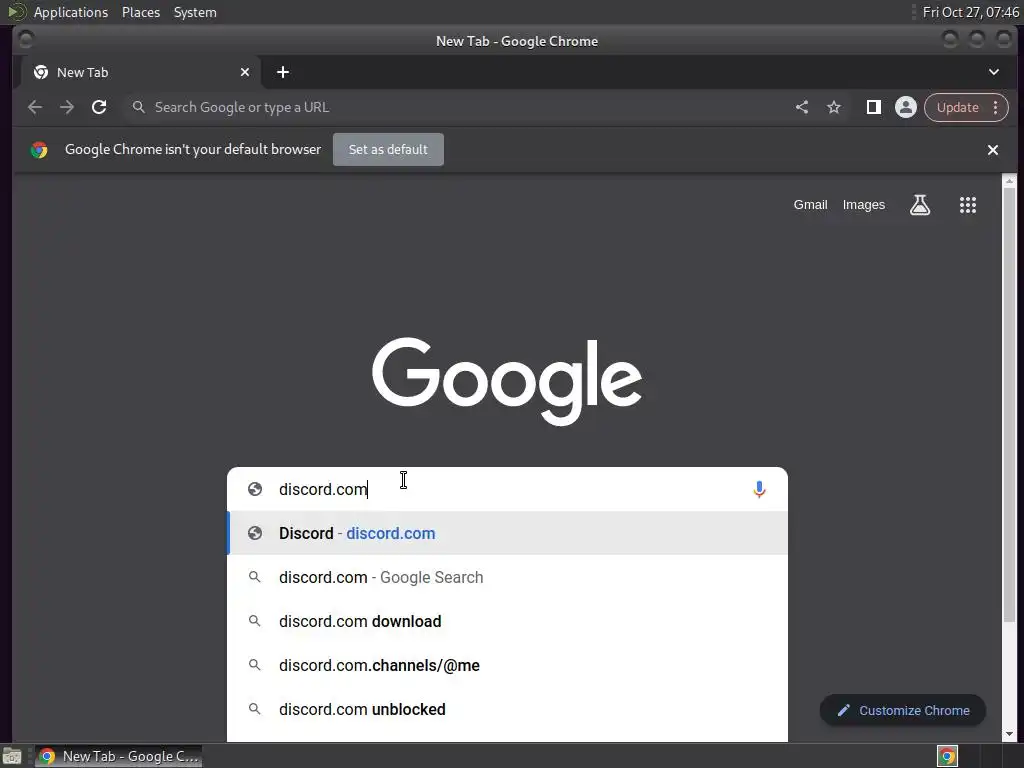Click the search icon in address bar
The image size is (1024, 768).
138,107
